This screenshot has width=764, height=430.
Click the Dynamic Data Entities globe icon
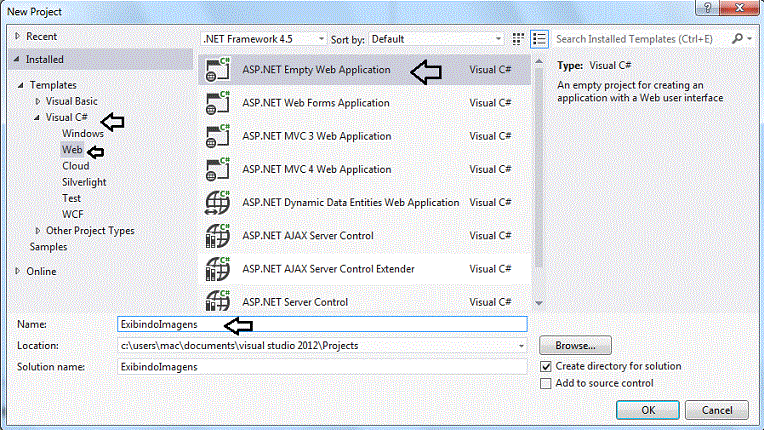217,203
